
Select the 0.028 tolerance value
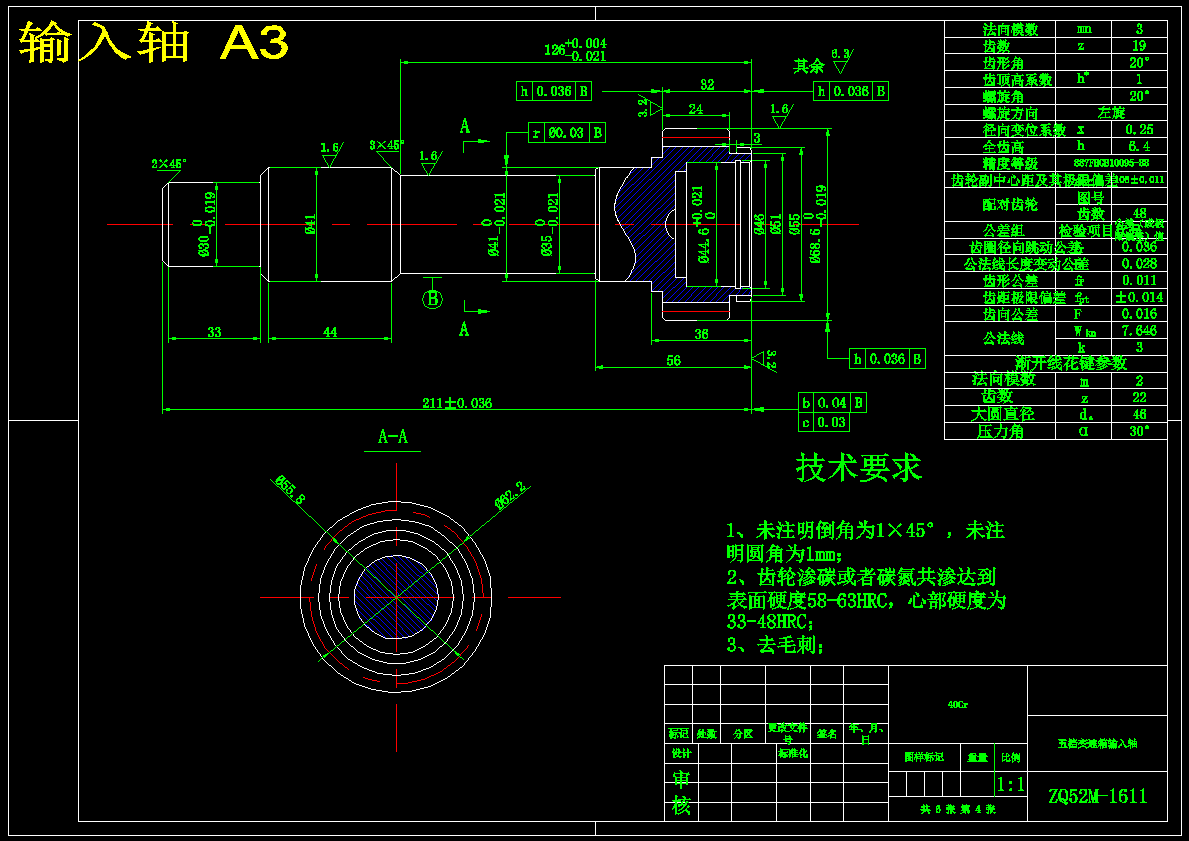[x=1139, y=264]
